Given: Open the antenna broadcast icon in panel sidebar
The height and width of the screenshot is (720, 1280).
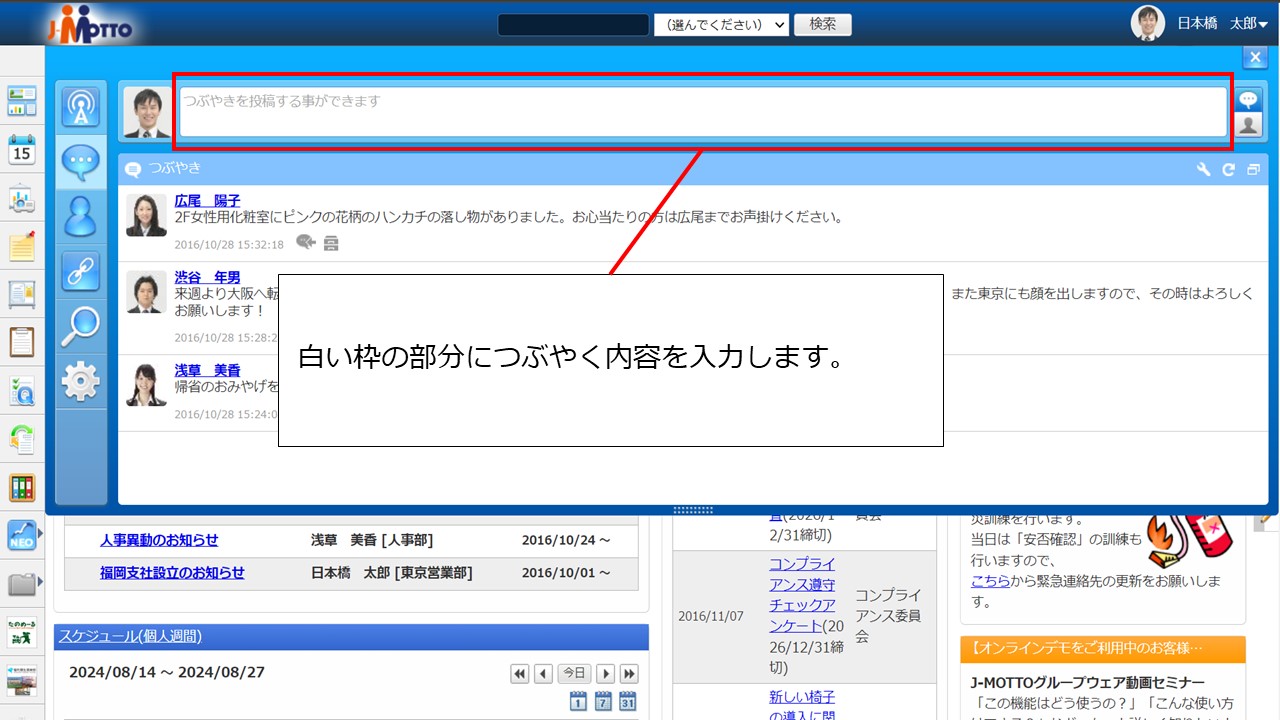Looking at the screenshot, I should coord(81,107).
